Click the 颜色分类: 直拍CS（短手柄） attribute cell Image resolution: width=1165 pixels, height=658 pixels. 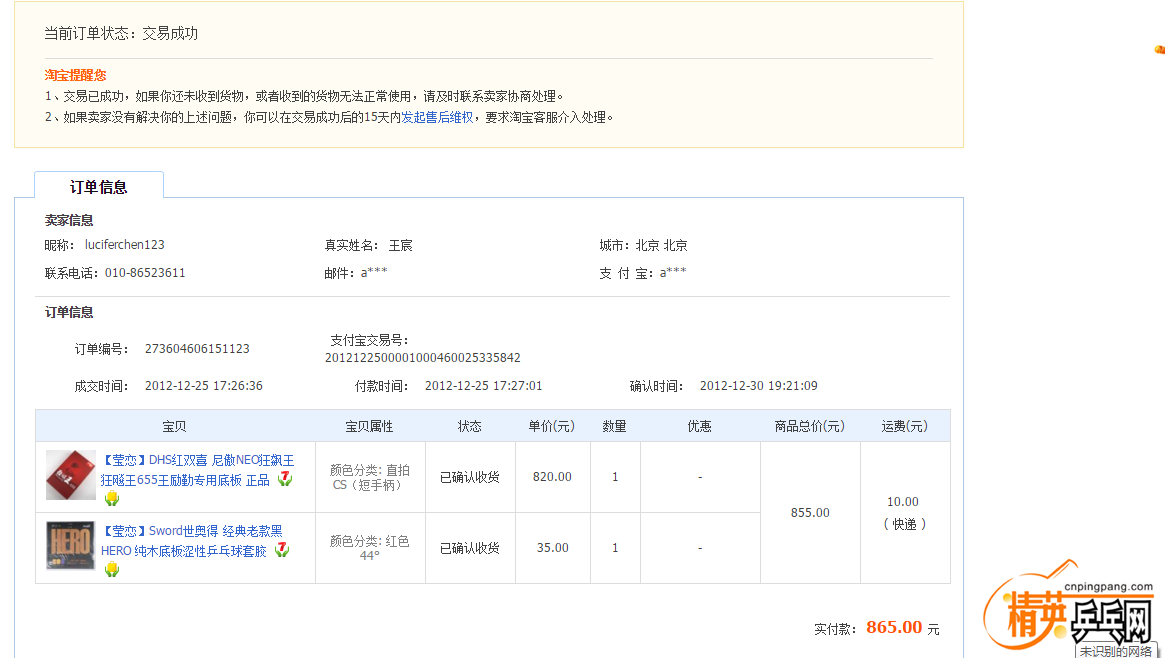coord(369,478)
